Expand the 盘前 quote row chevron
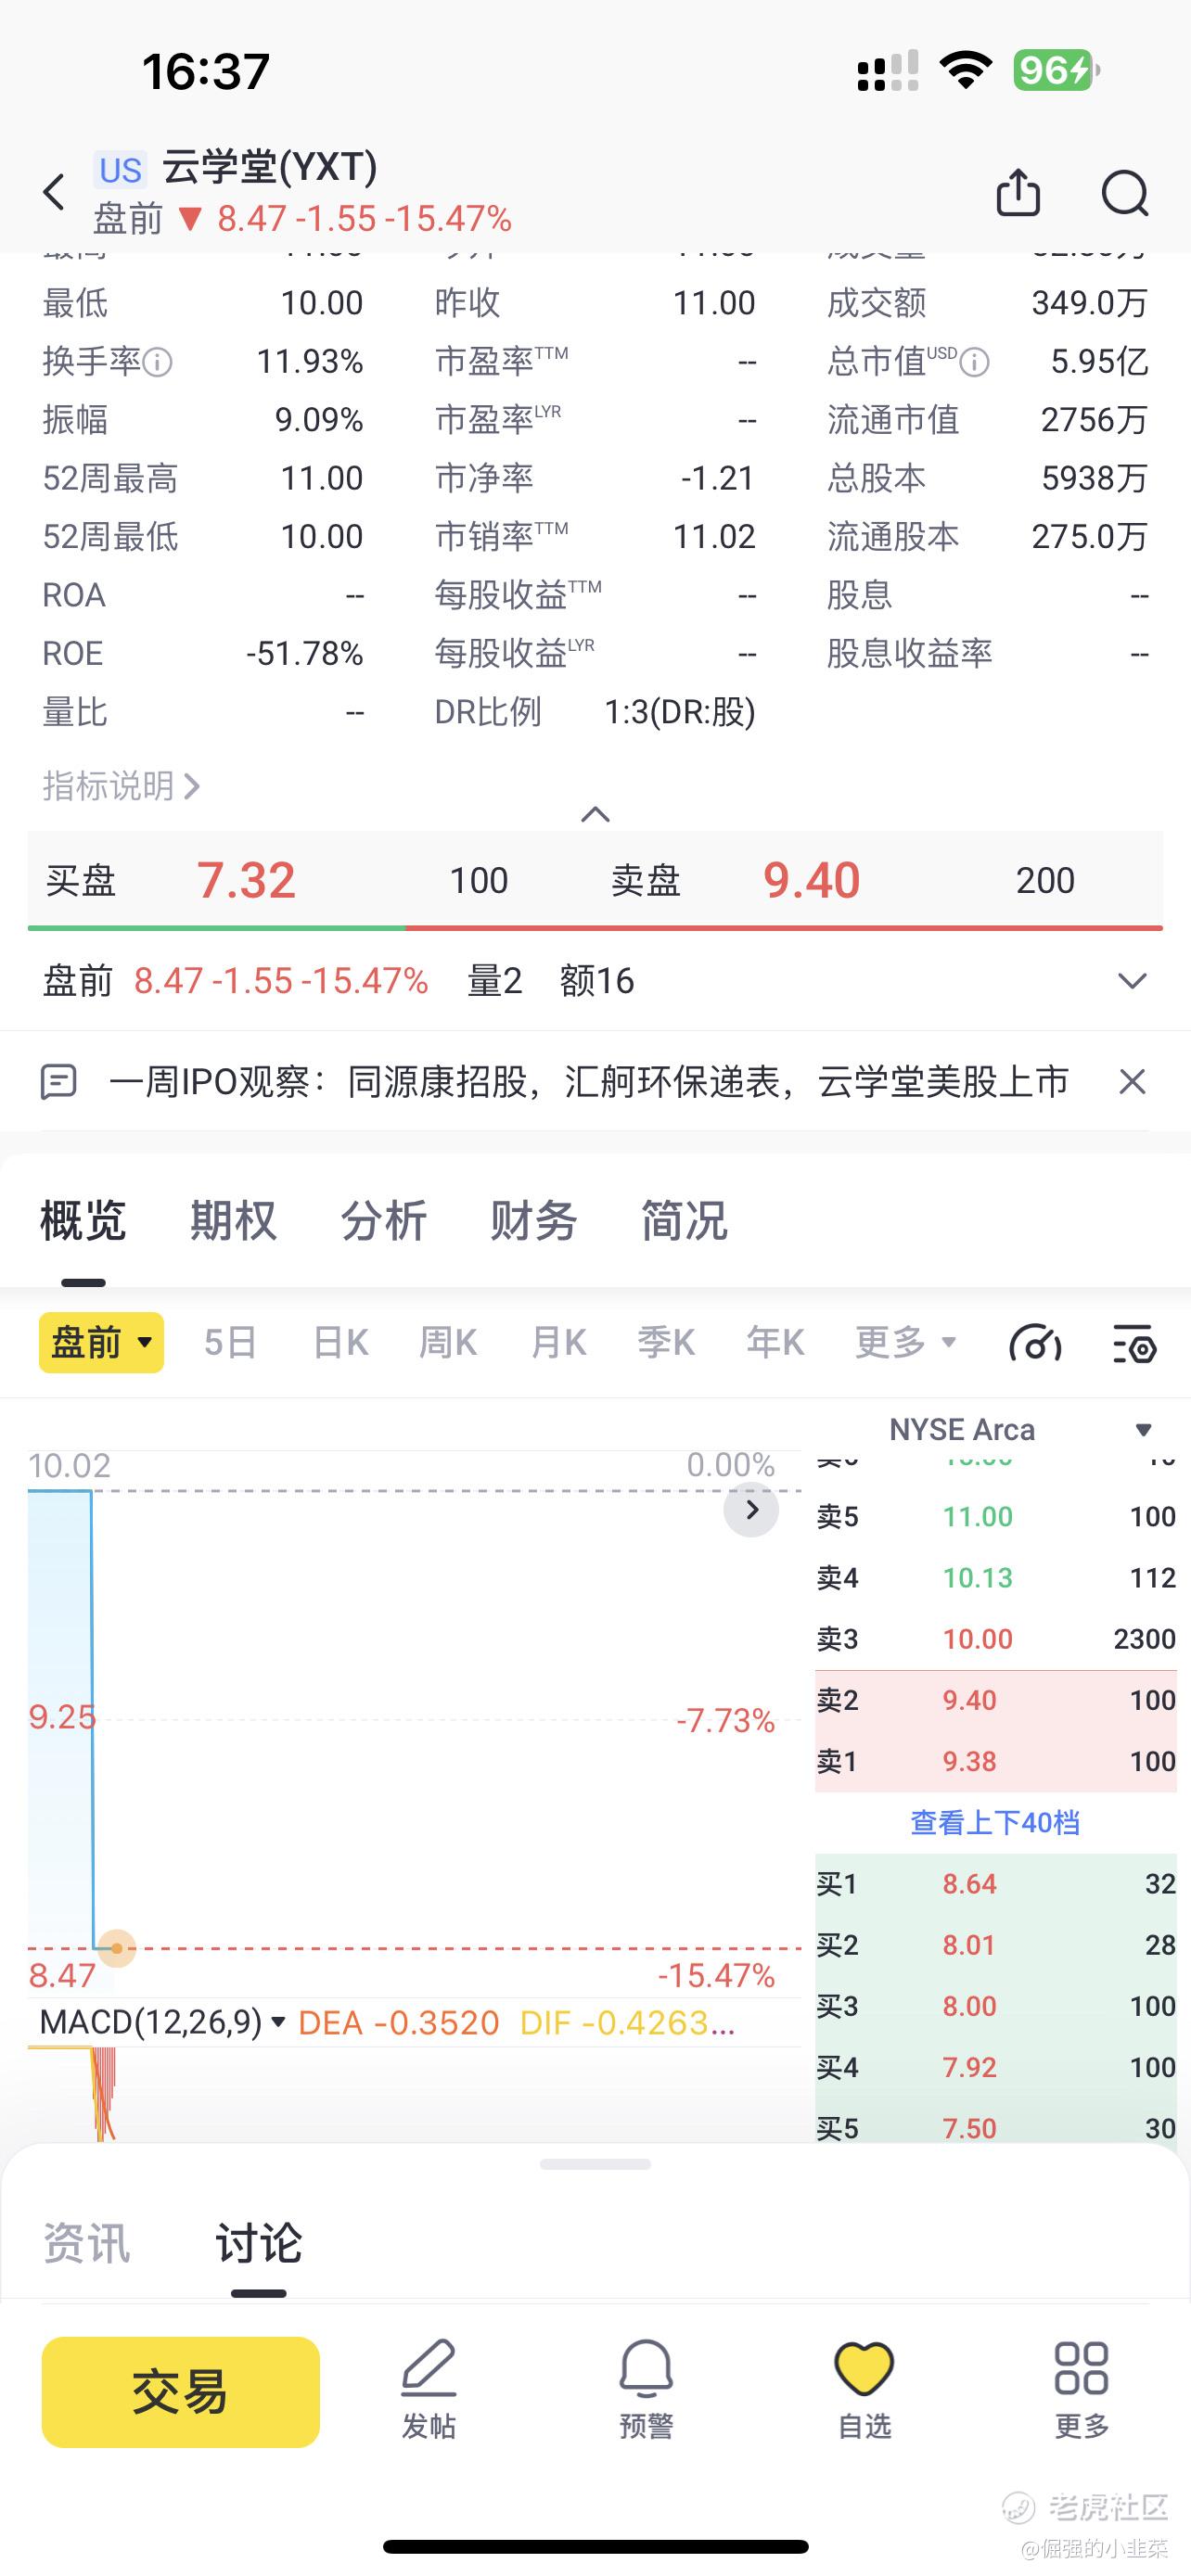Screen dimensions: 1191x2576 pos(1132,981)
